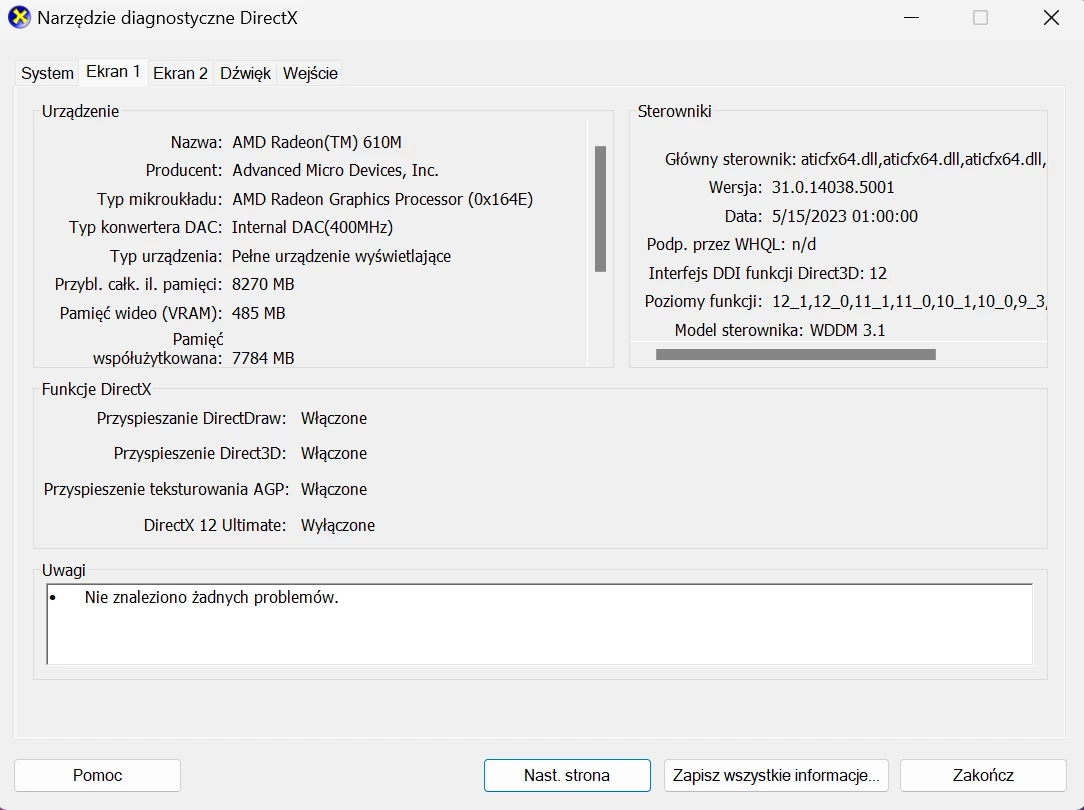Click the teksturowania AGP Włączone value
This screenshot has width=1084, height=810.
click(334, 490)
